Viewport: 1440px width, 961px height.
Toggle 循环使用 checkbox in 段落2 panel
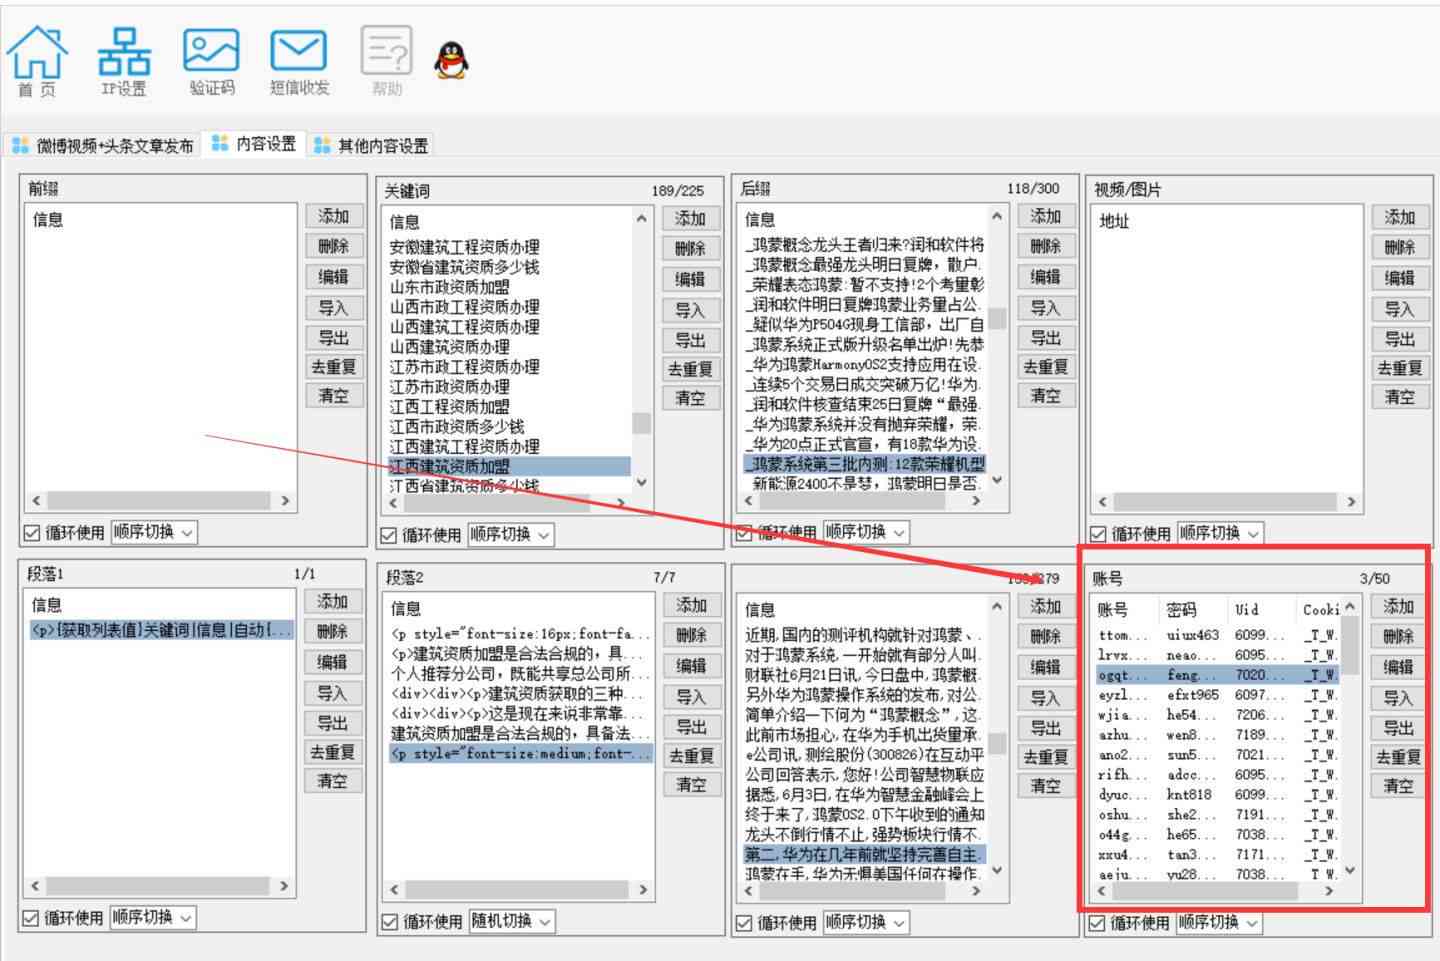click(x=389, y=922)
